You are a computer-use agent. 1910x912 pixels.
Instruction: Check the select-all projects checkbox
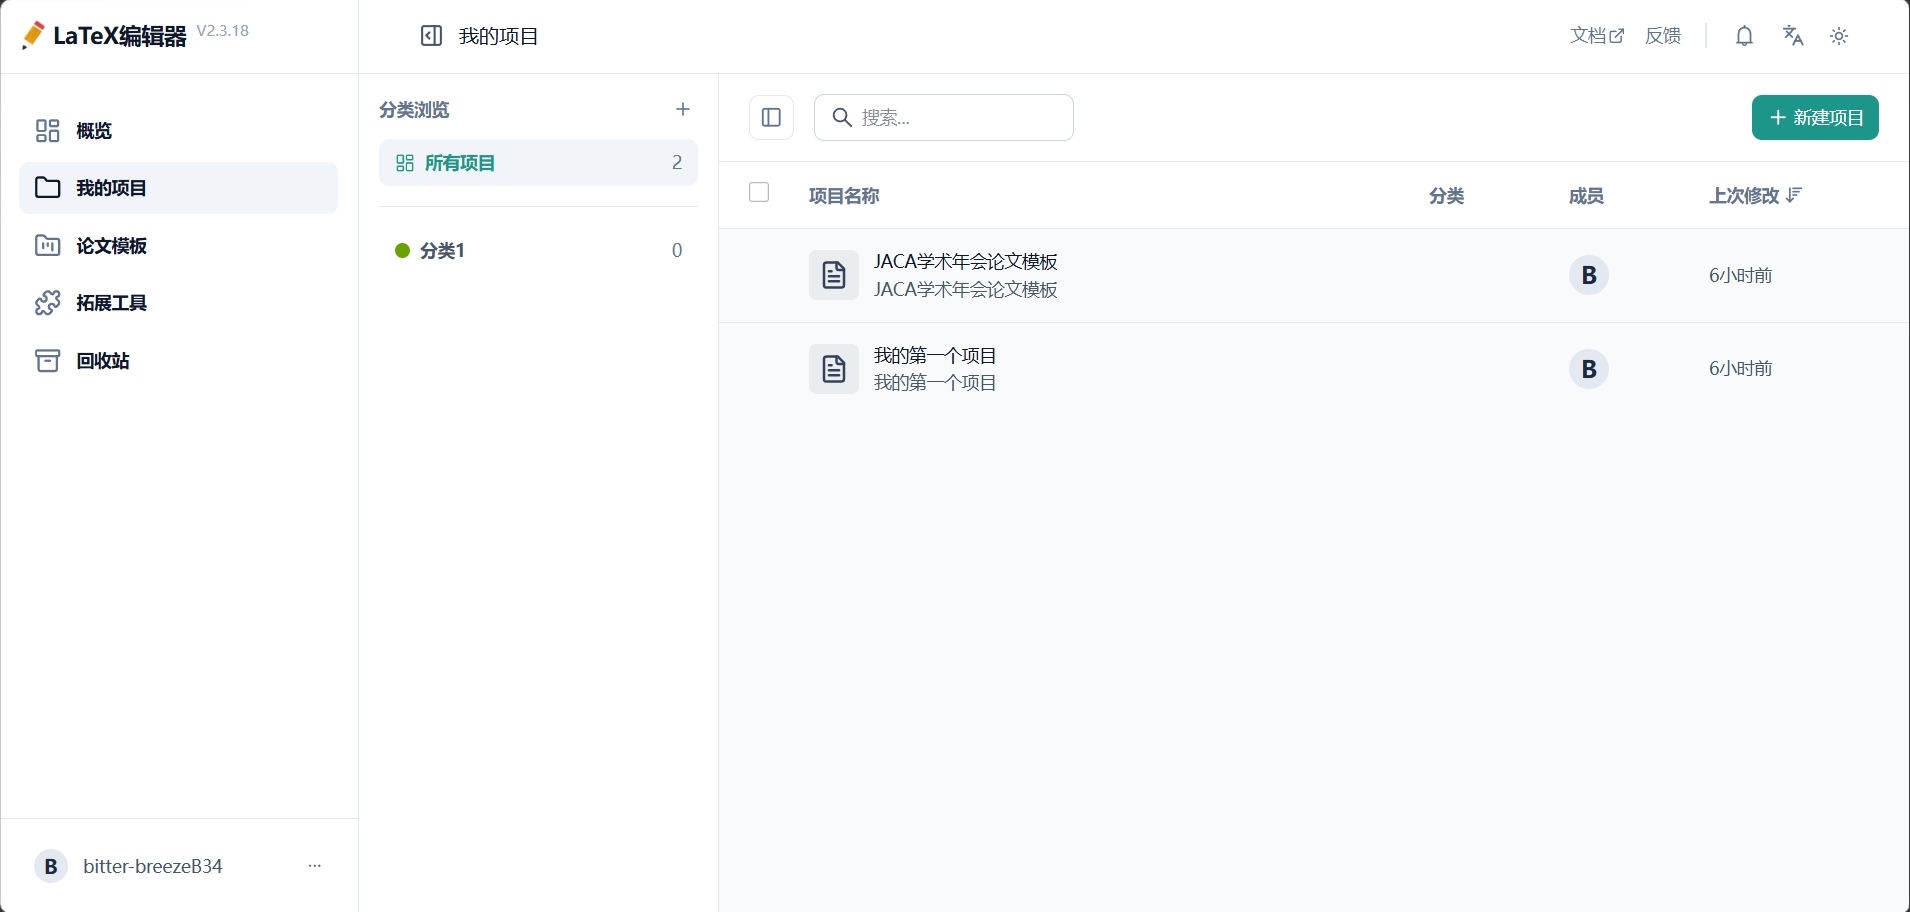[x=759, y=192]
